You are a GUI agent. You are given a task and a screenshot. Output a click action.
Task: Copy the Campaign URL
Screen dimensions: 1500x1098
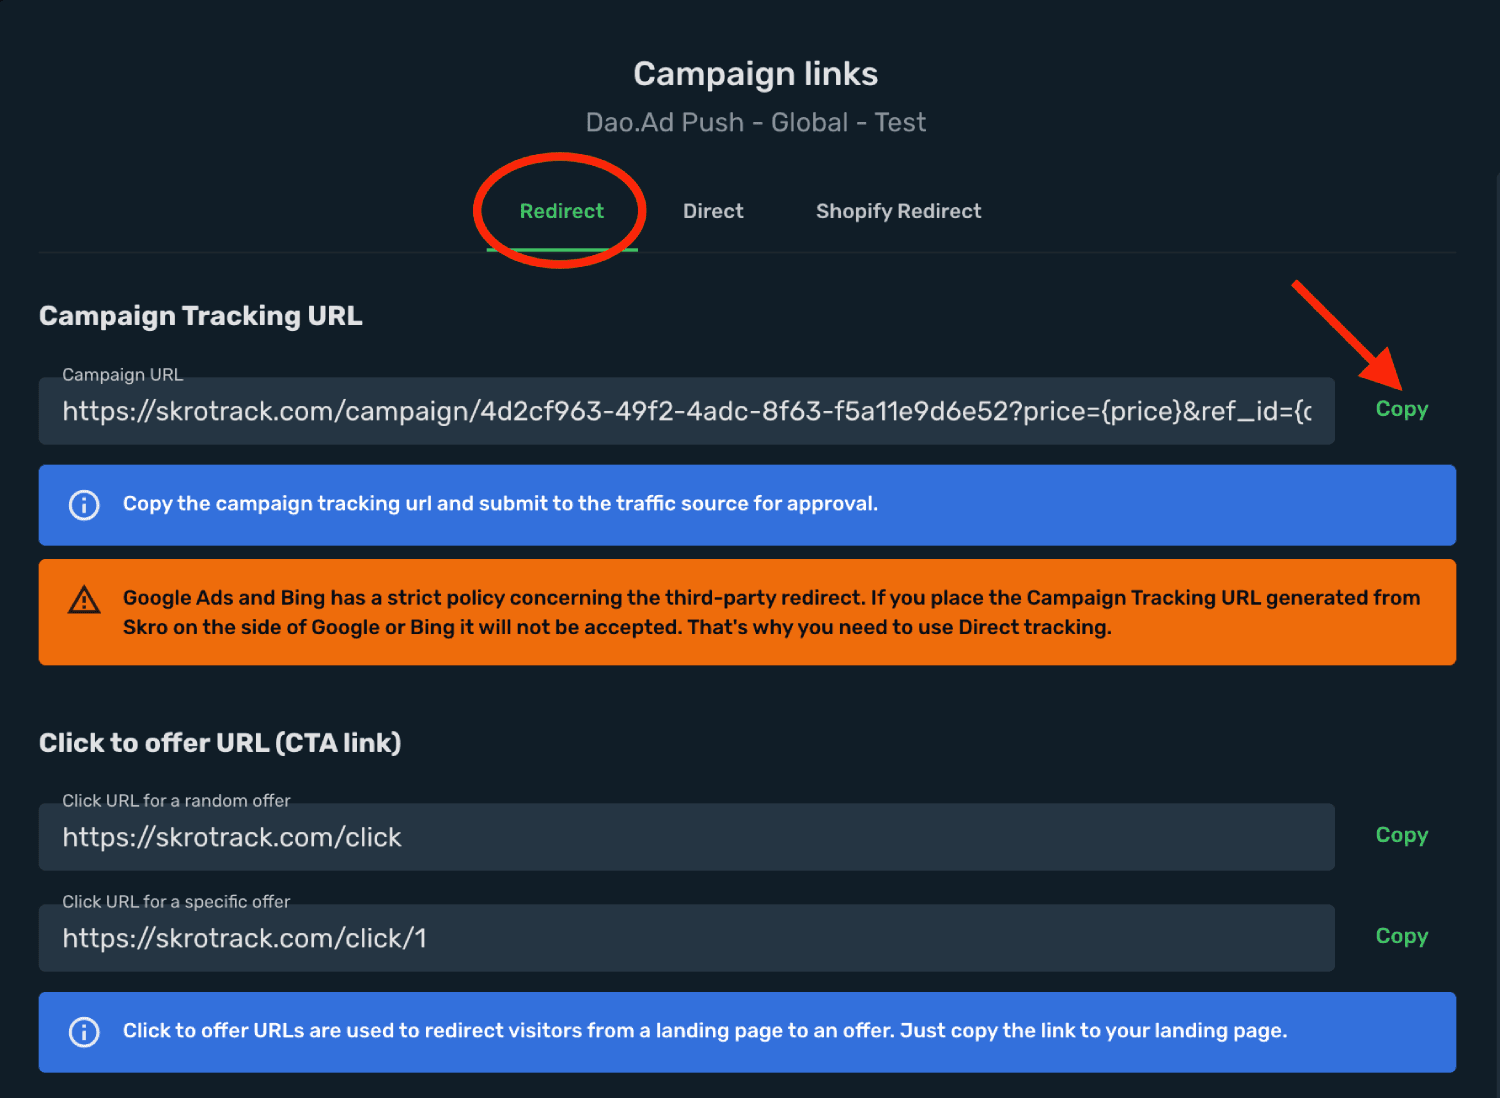tap(1401, 409)
